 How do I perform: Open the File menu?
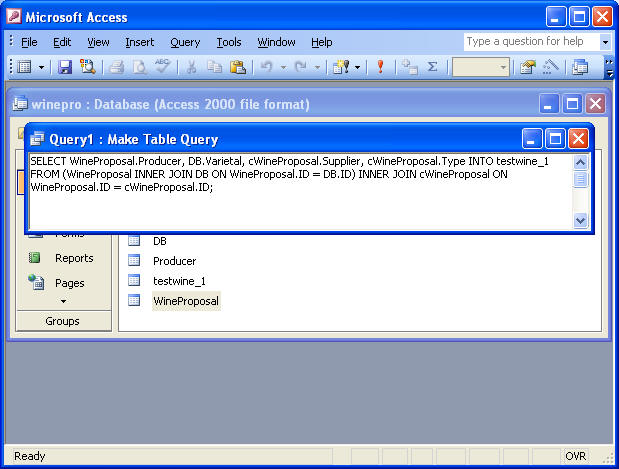coord(29,42)
